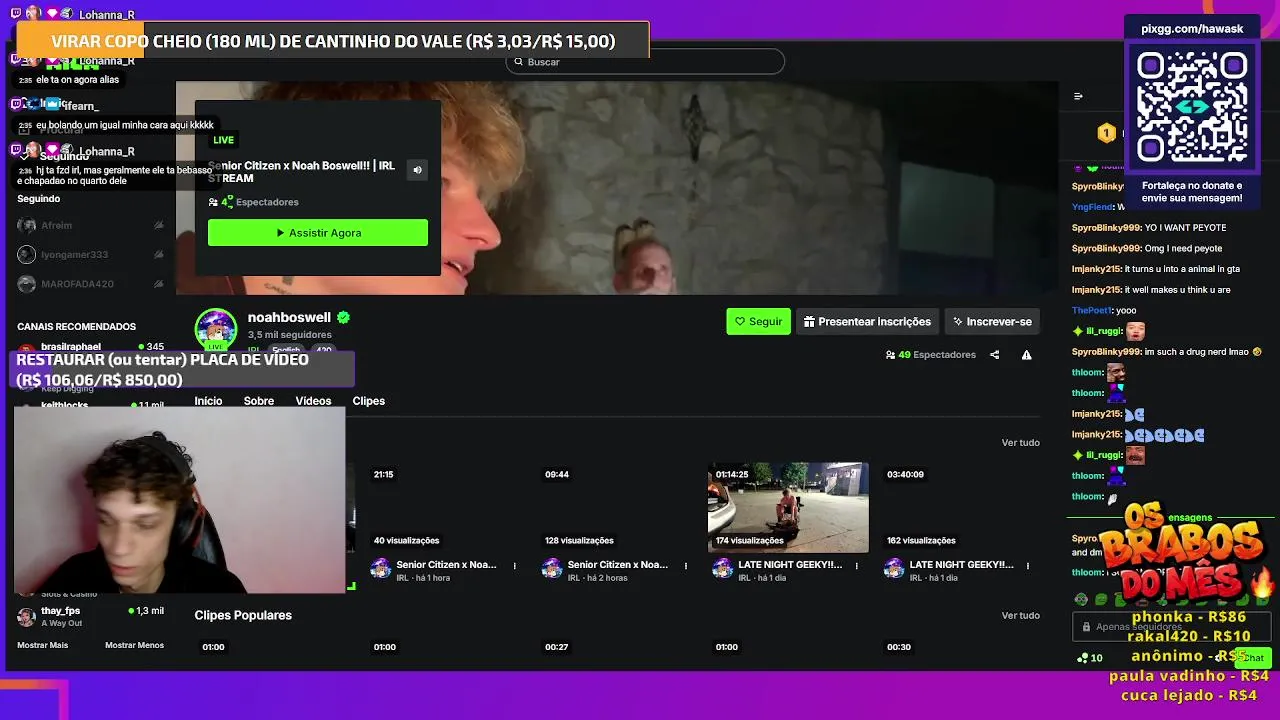Click username ThePoet1 in chat

1092,311
